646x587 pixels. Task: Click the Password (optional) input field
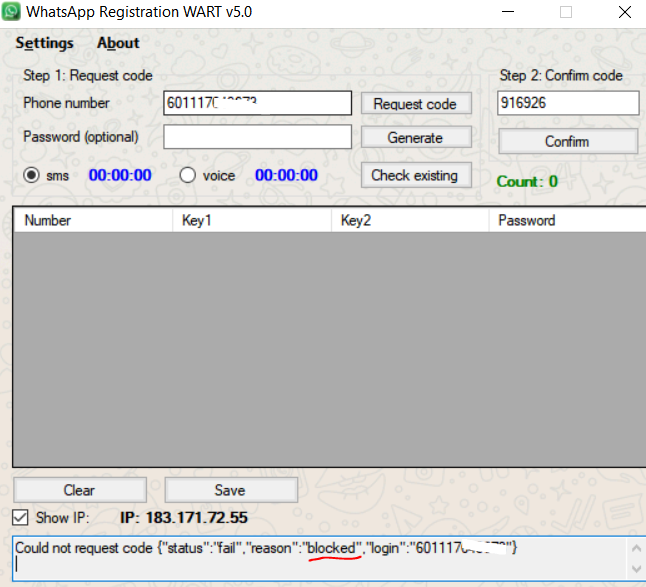[257, 137]
